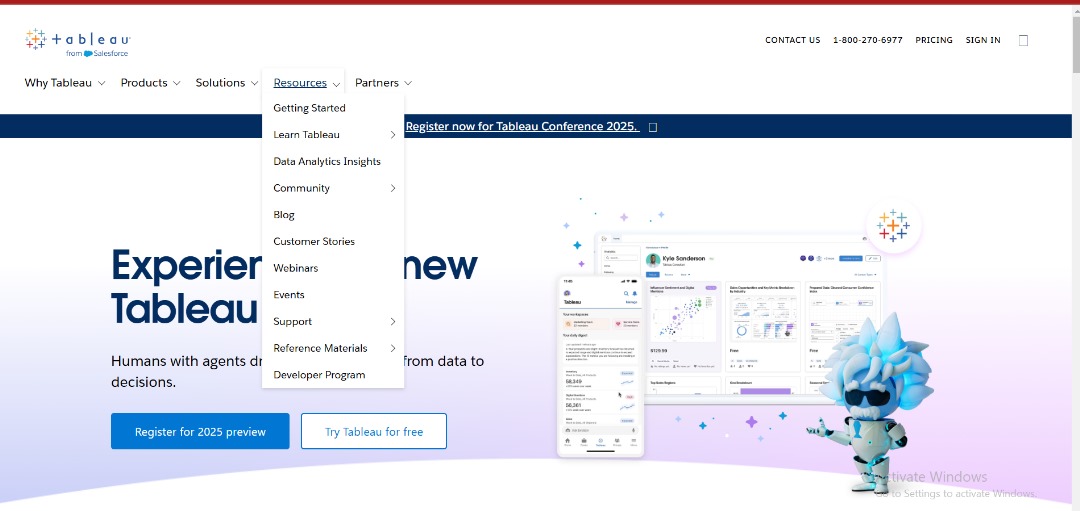Click Try Tableau for free button
1080x511 pixels.
(374, 432)
